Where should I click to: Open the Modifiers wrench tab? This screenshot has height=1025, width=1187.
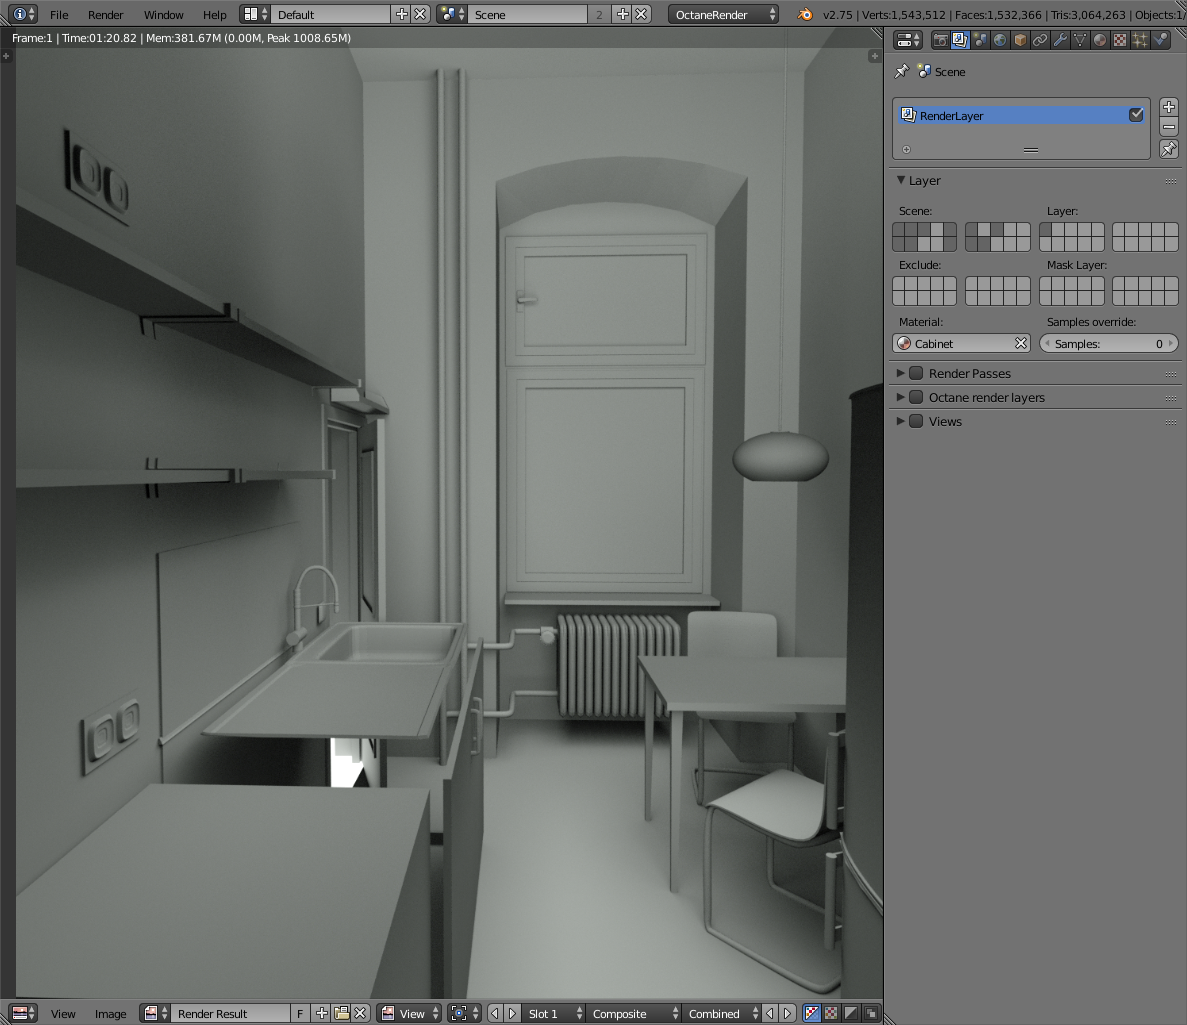1061,40
